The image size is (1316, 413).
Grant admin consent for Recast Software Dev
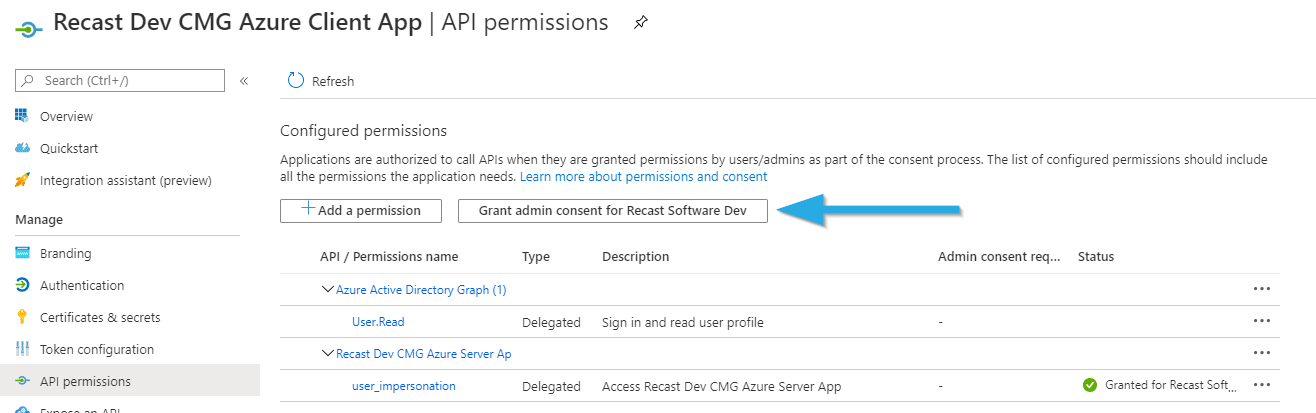coord(612,210)
